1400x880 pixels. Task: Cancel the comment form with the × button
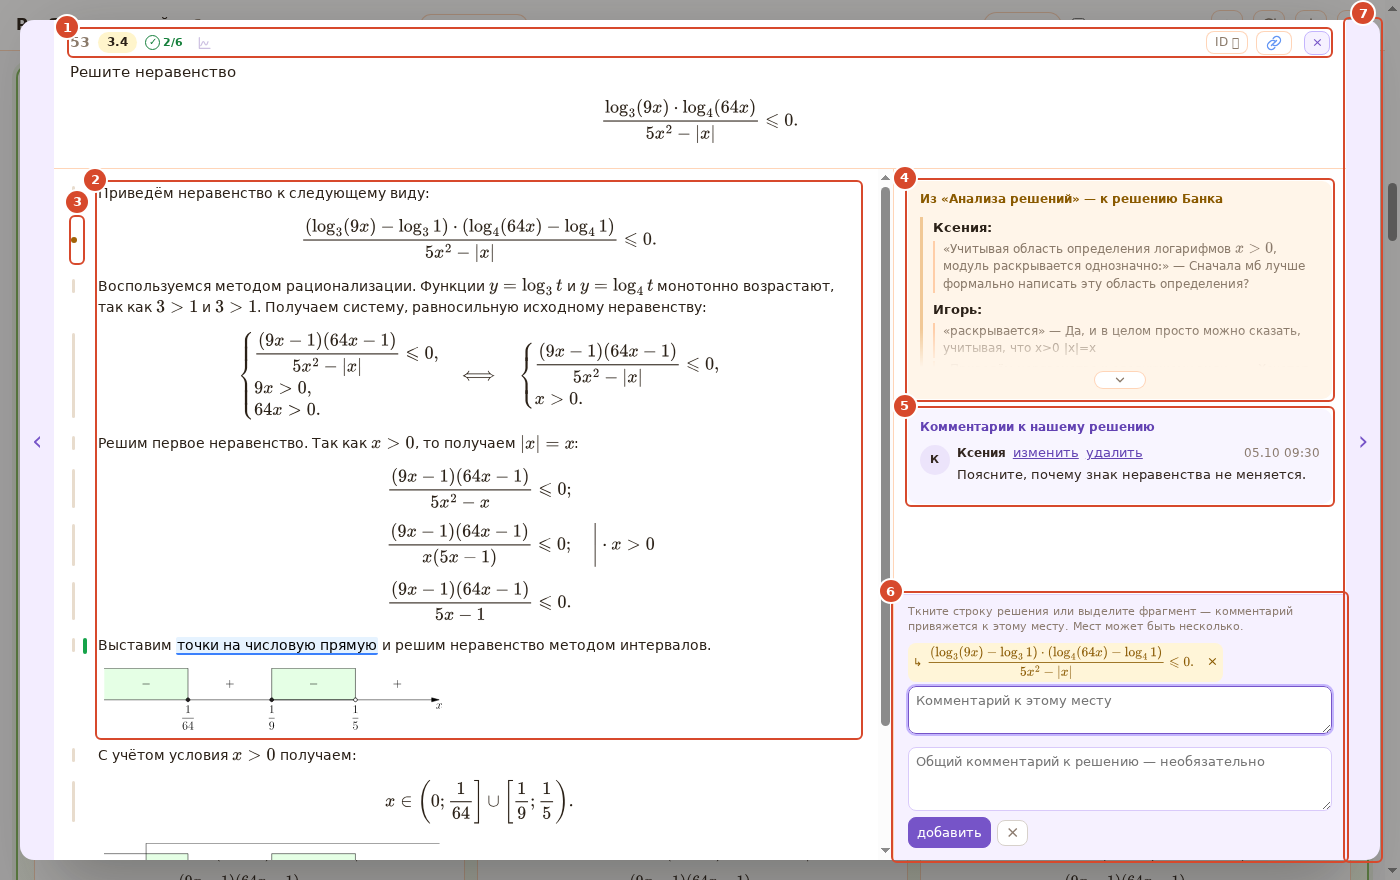pyautogui.click(x=1012, y=833)
